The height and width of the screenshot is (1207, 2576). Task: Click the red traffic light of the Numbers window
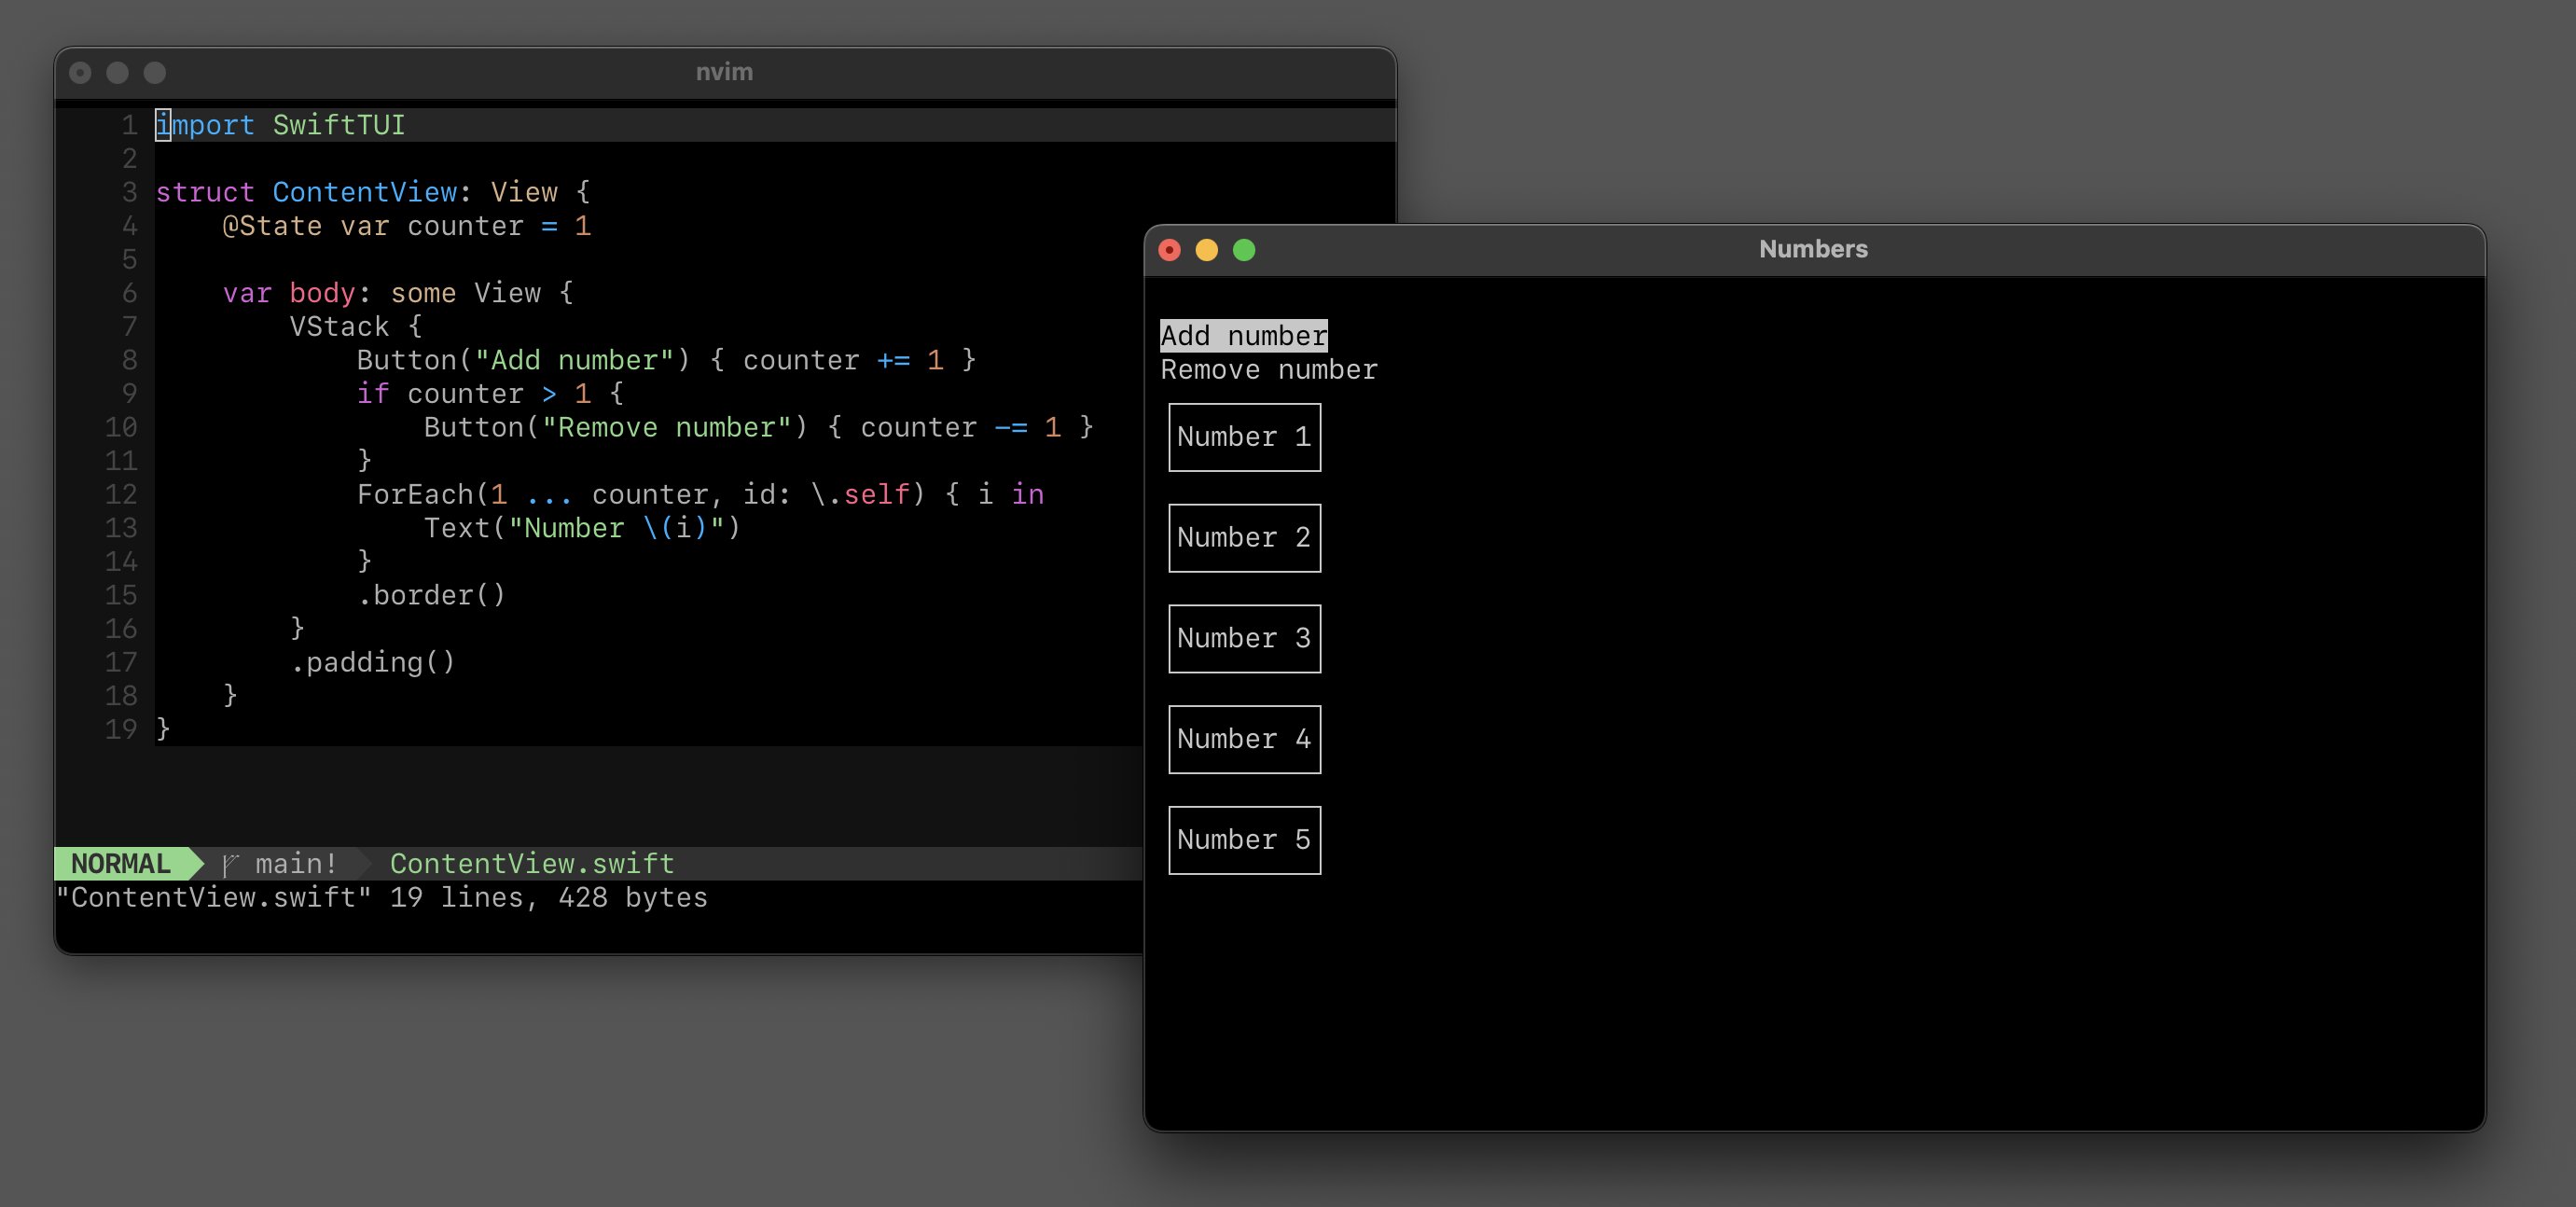[x=1169, y=250]
